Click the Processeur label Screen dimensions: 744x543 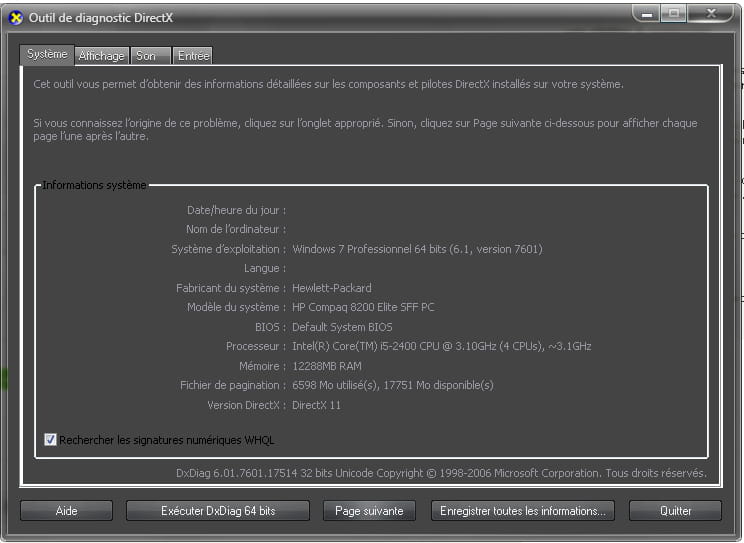pyautogui.click(x=256, y=346)
